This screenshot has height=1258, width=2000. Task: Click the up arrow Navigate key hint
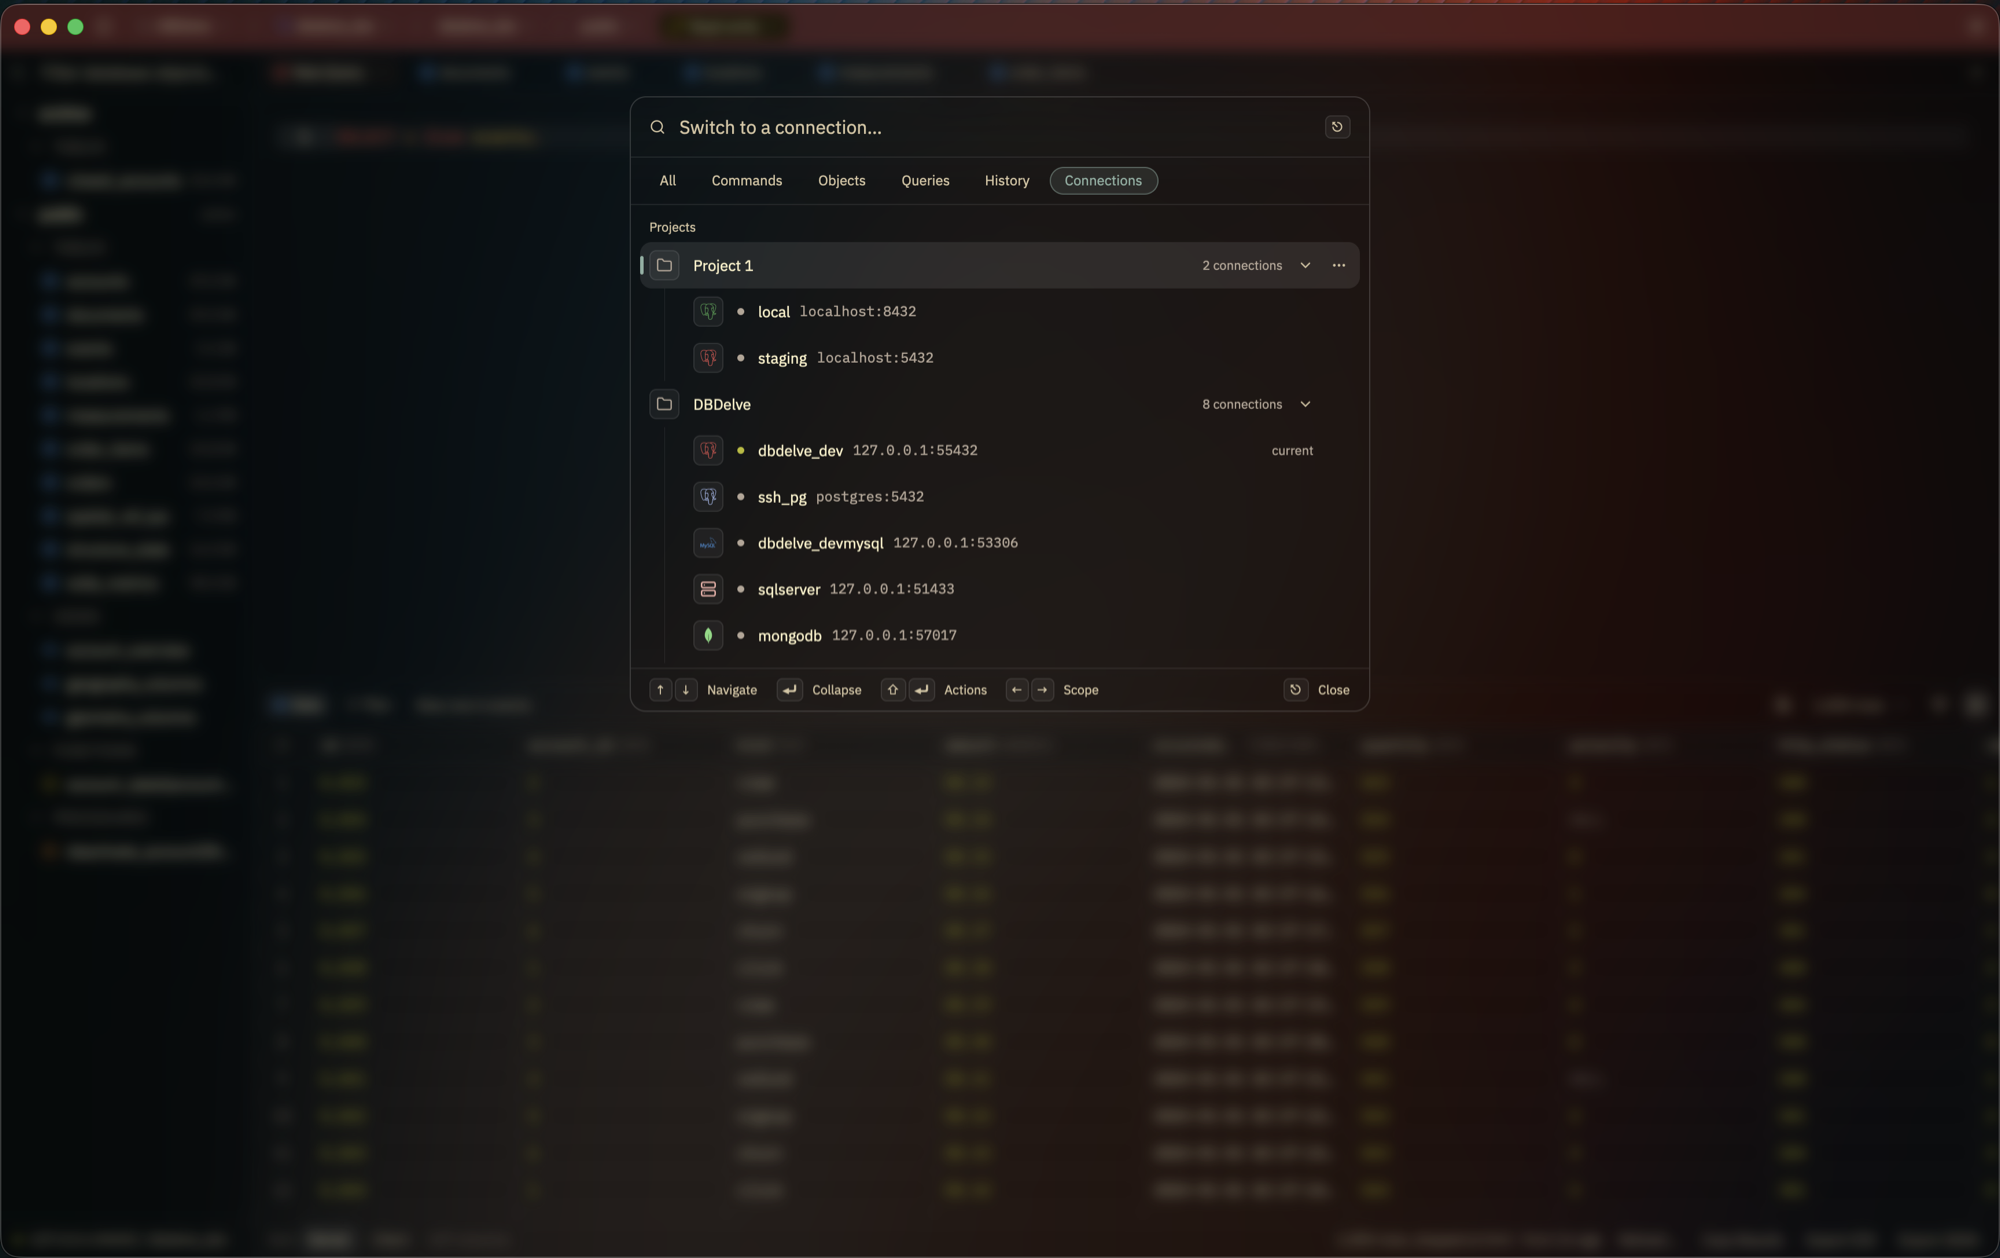[660, 690]
